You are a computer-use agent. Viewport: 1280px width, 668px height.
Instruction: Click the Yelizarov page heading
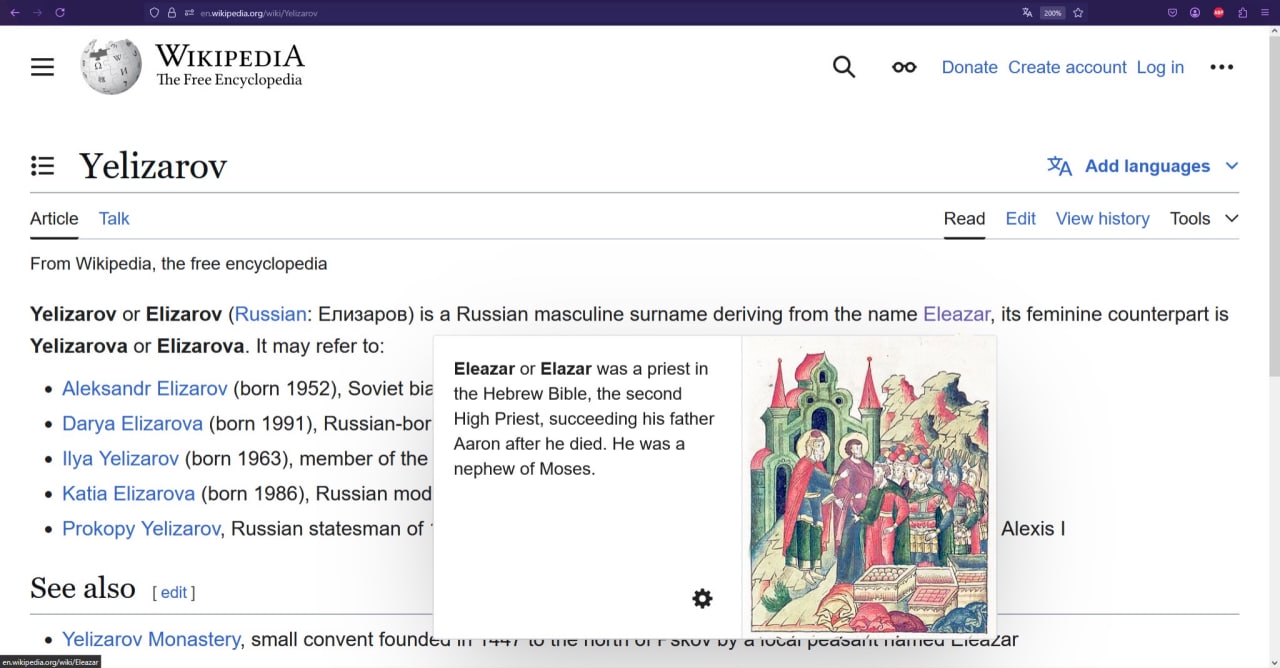[153, 166]
